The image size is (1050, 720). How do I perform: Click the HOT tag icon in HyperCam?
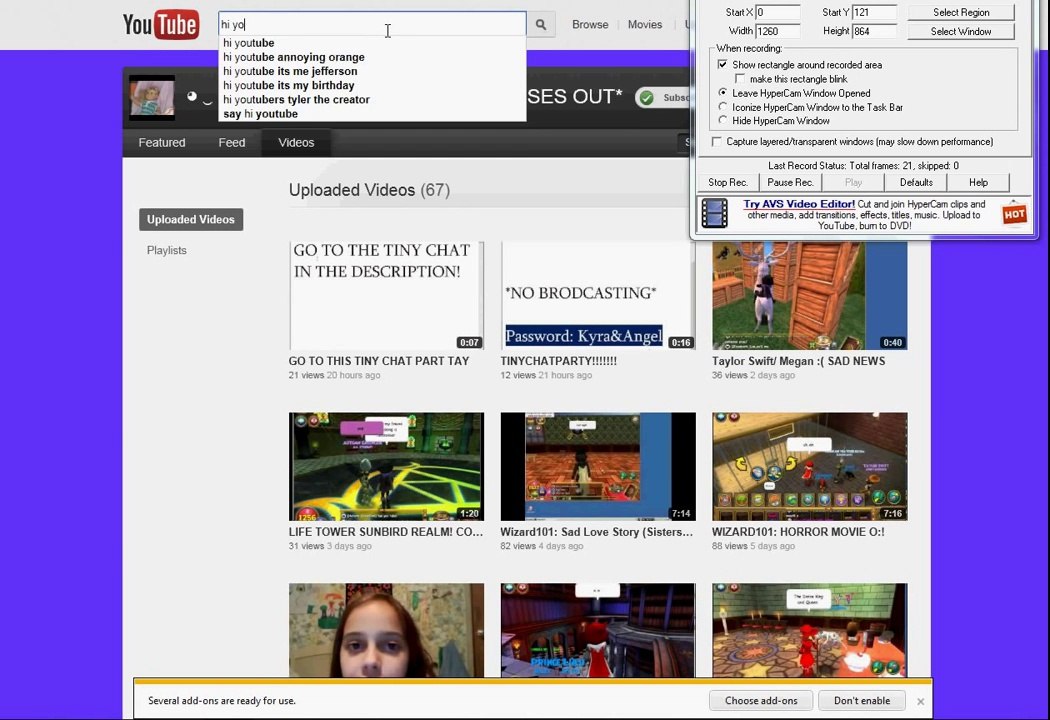1014,214
